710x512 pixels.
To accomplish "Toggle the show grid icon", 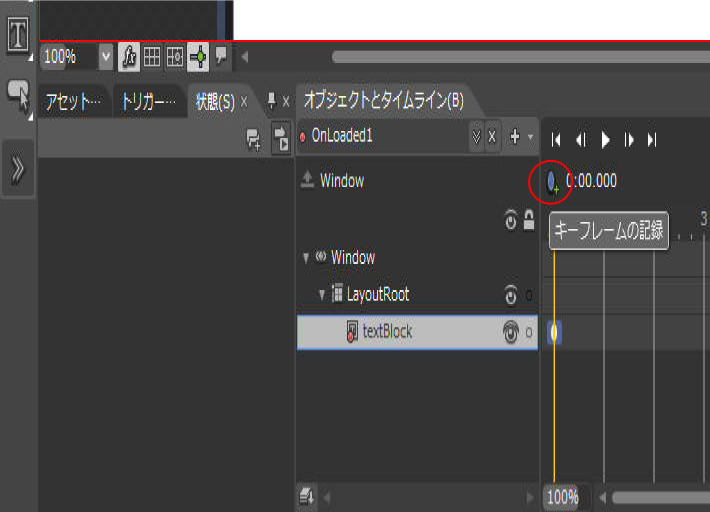I will click(x=152, y=57).
